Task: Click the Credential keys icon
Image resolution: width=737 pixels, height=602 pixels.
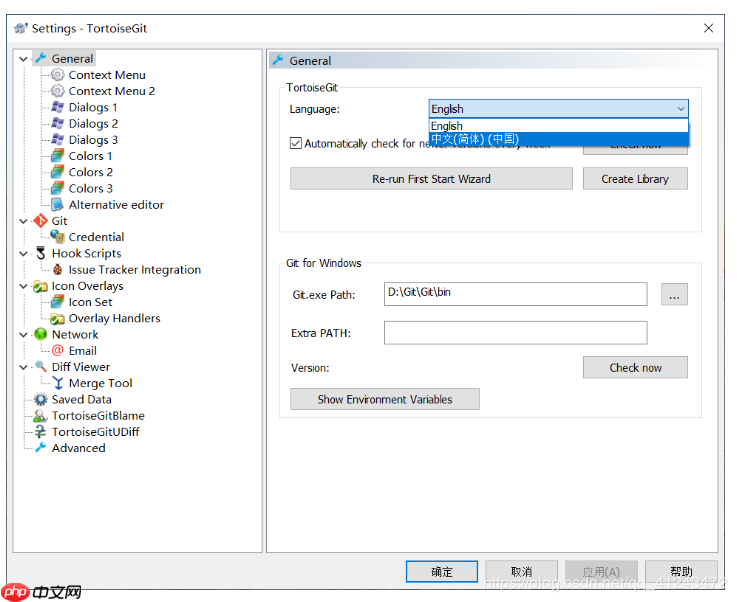Action: (x=57, y=236)
